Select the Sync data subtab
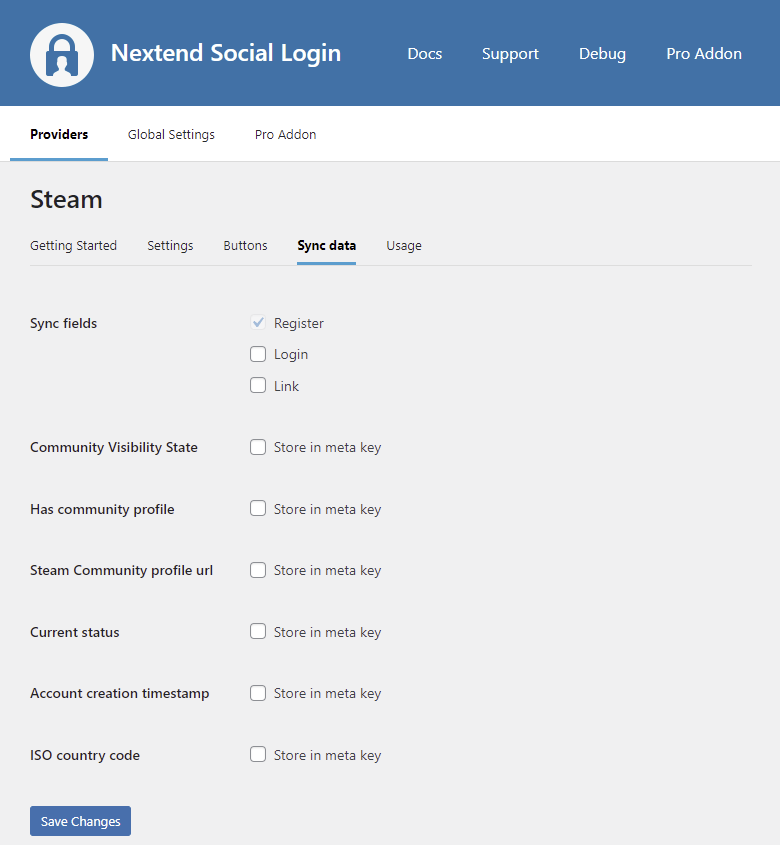 [x=326, y=246]
